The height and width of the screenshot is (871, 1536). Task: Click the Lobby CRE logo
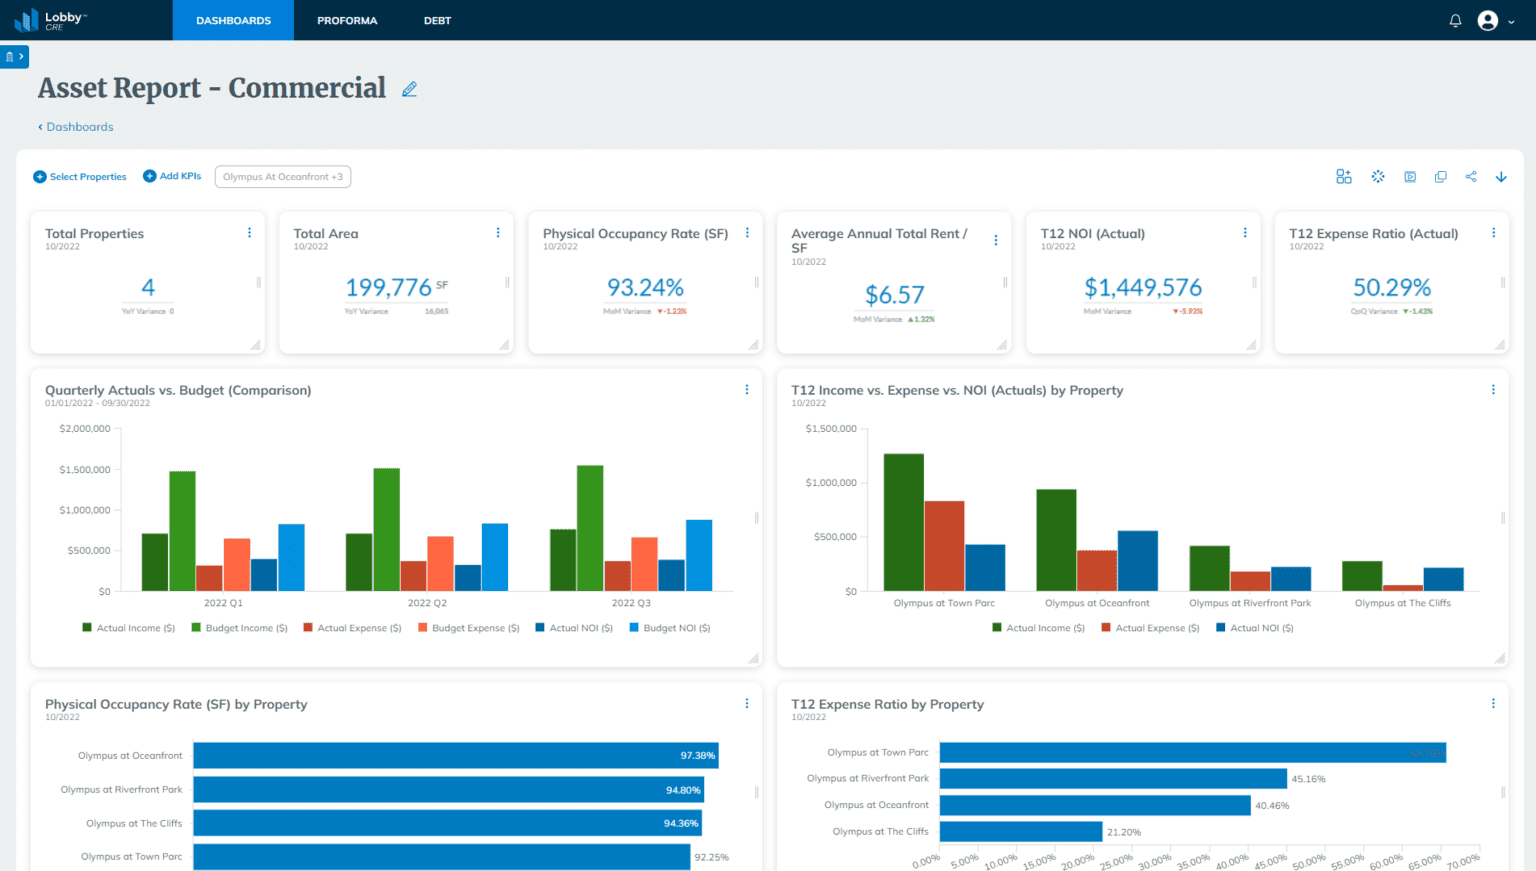(x=50, y=20)
